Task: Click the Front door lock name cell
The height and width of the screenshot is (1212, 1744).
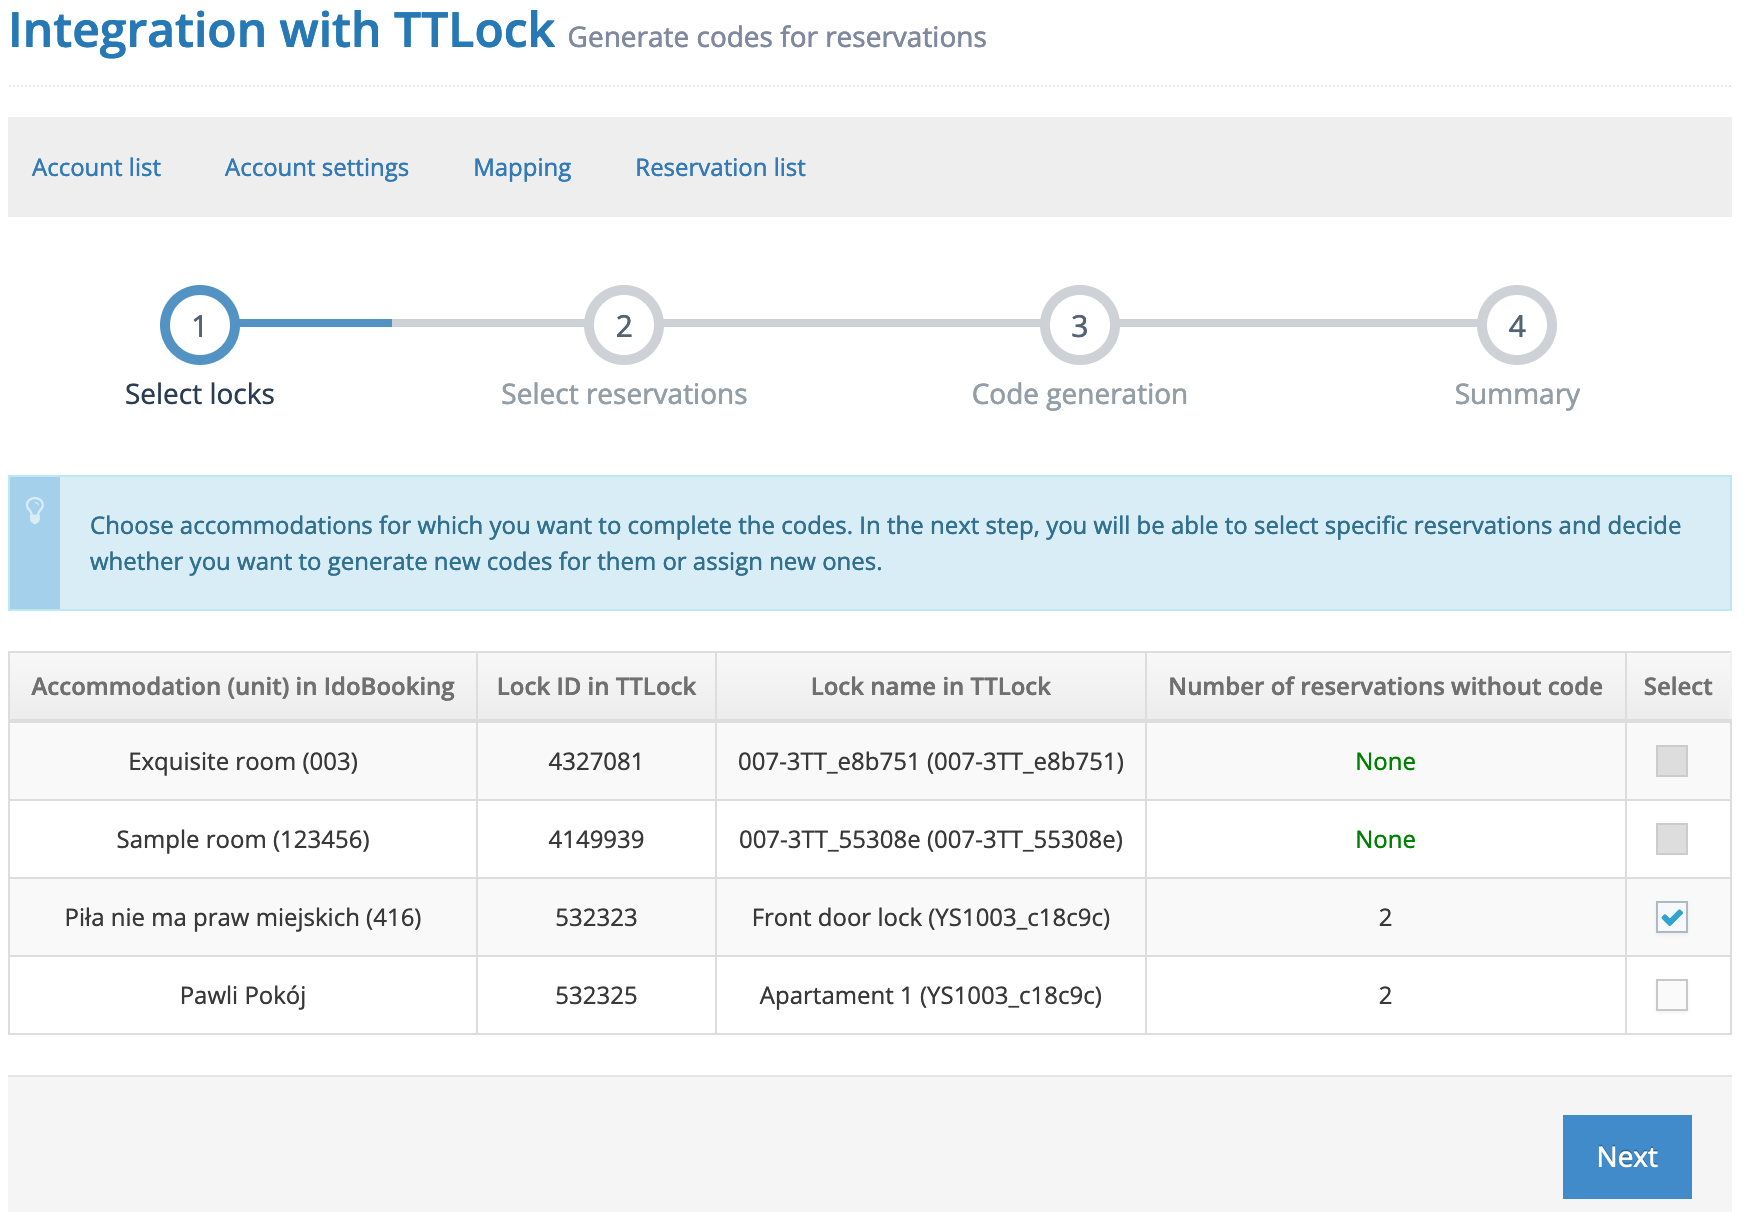Action: 930,917
